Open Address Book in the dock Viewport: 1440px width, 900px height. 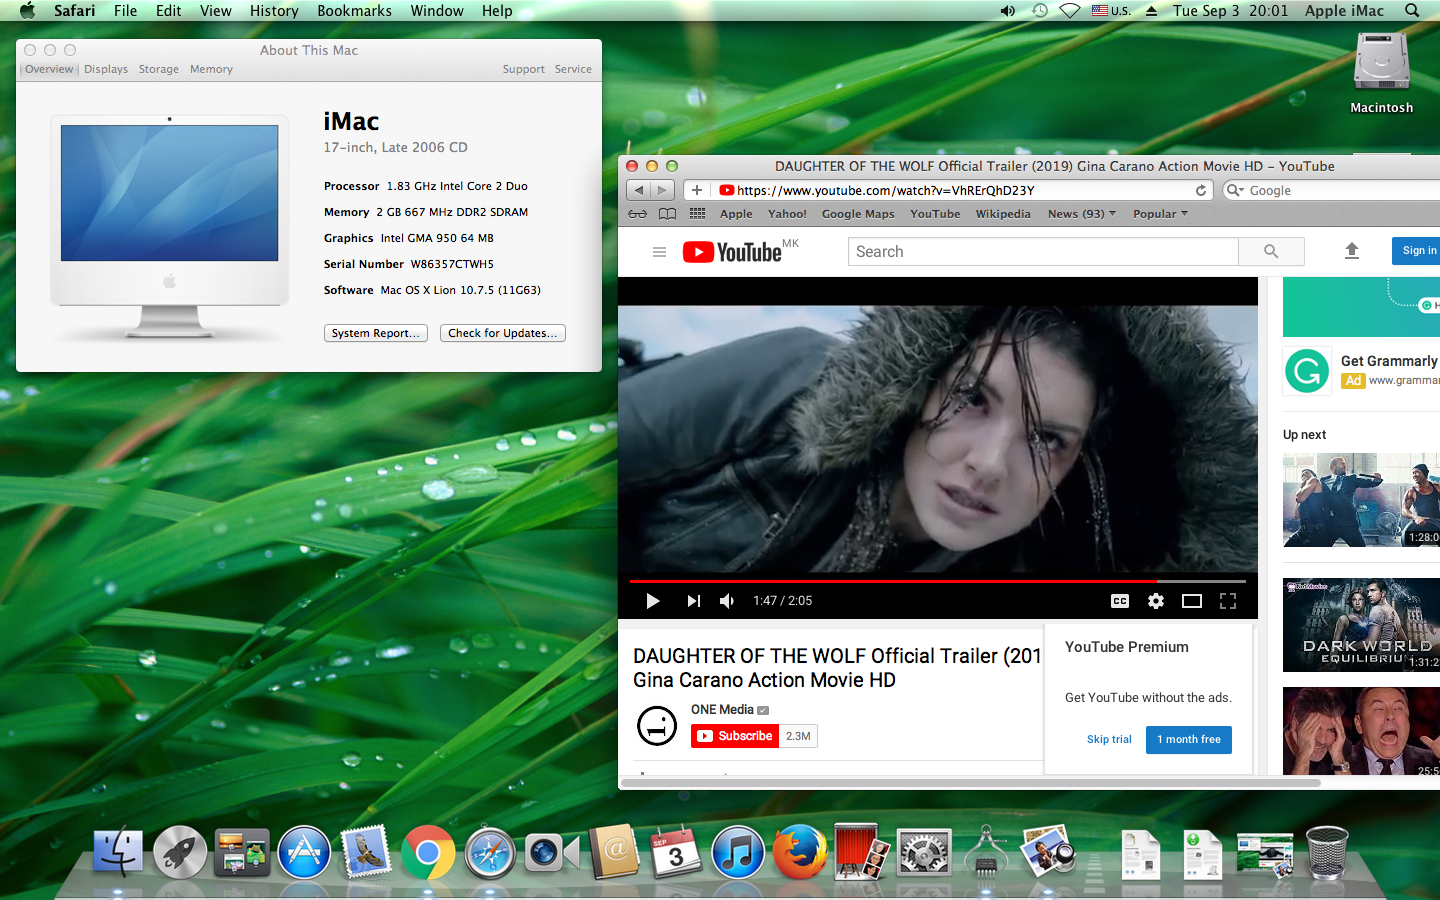(x=614, y=852)
